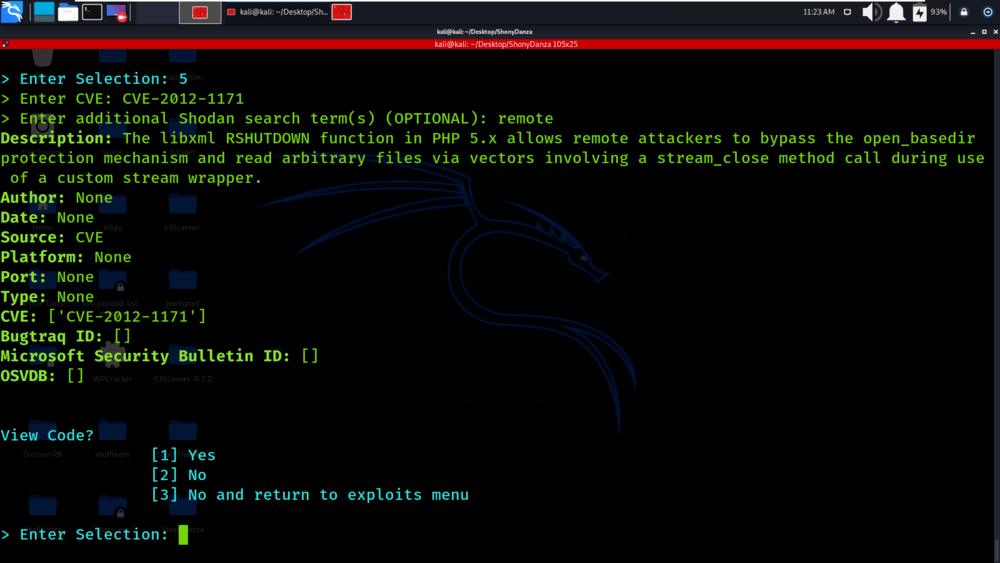Open the file manager from panel
This screenshot has height=563, width=1000.
68,11
